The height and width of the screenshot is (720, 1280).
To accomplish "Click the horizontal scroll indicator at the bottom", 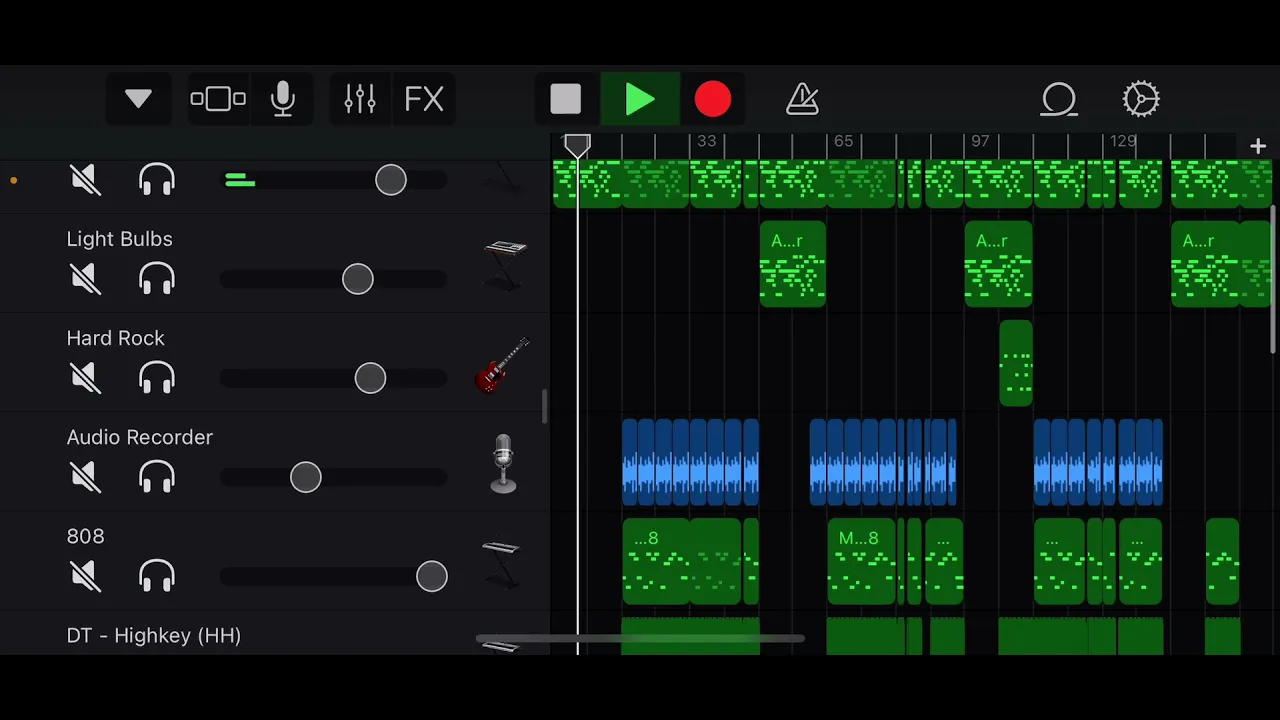I will pos(640,639).
